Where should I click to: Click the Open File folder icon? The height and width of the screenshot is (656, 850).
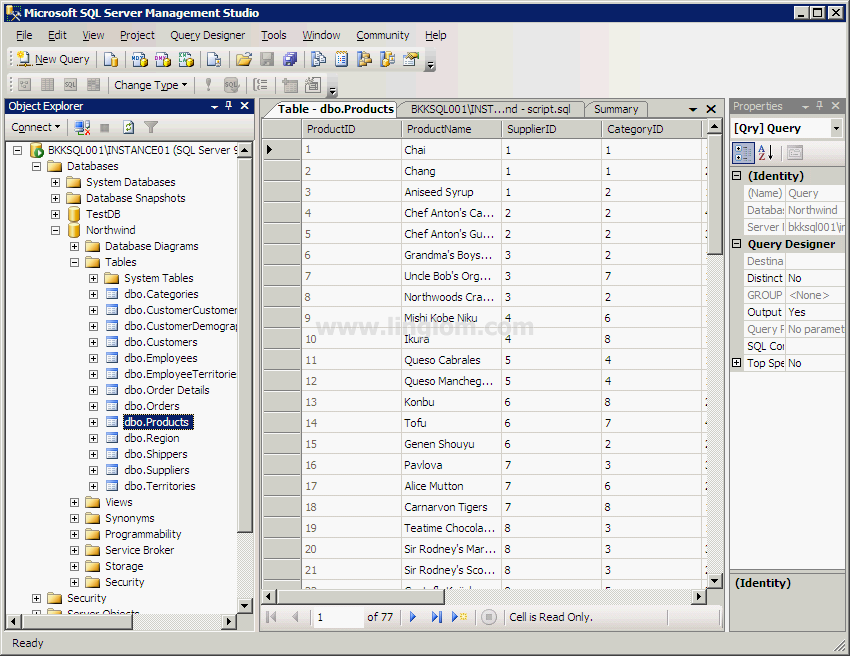[243, 59]
